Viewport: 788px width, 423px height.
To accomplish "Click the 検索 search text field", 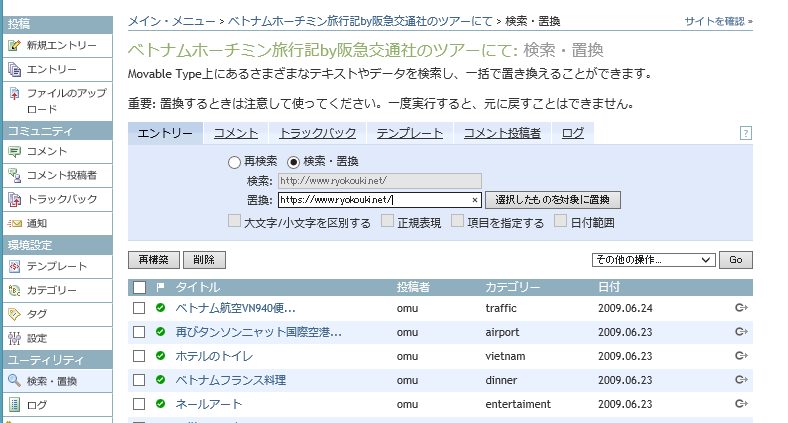I will pos(380,181).
